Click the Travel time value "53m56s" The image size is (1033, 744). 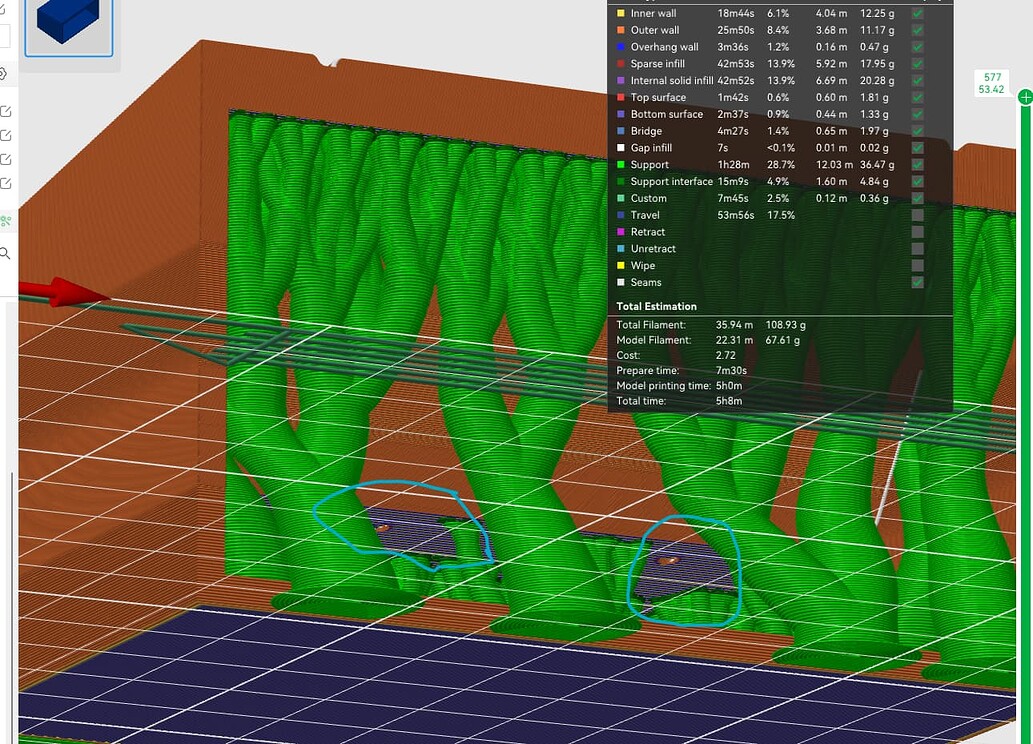[735, 215]
